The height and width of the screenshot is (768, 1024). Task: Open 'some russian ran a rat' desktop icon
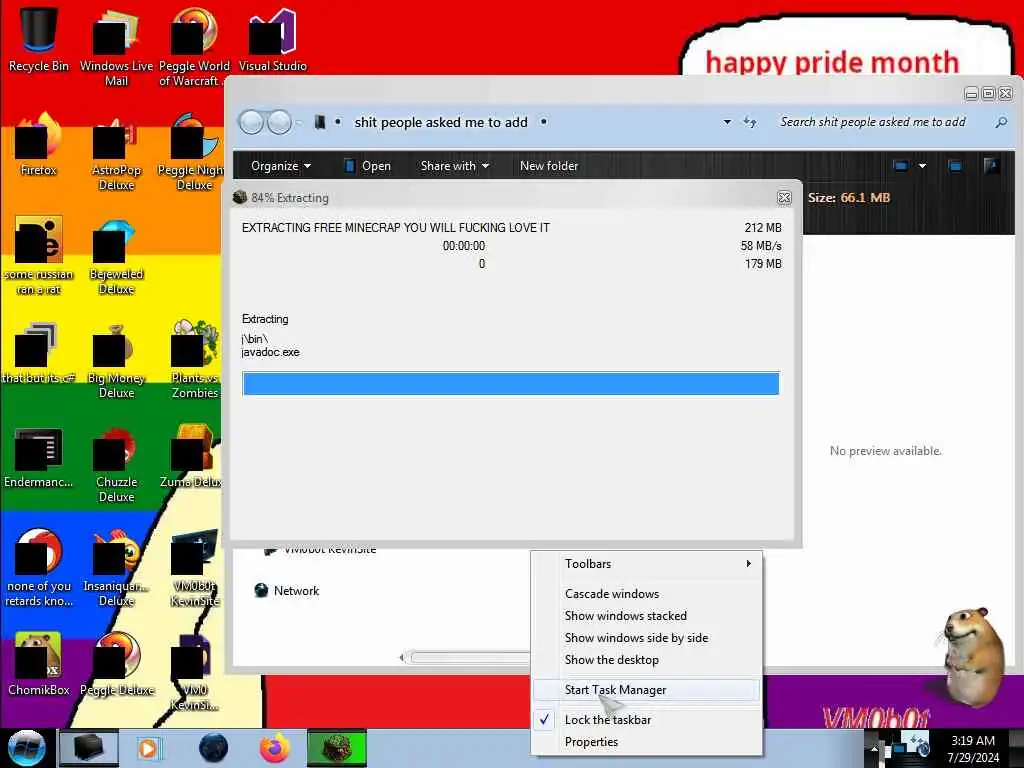click(x=38, y=256)
